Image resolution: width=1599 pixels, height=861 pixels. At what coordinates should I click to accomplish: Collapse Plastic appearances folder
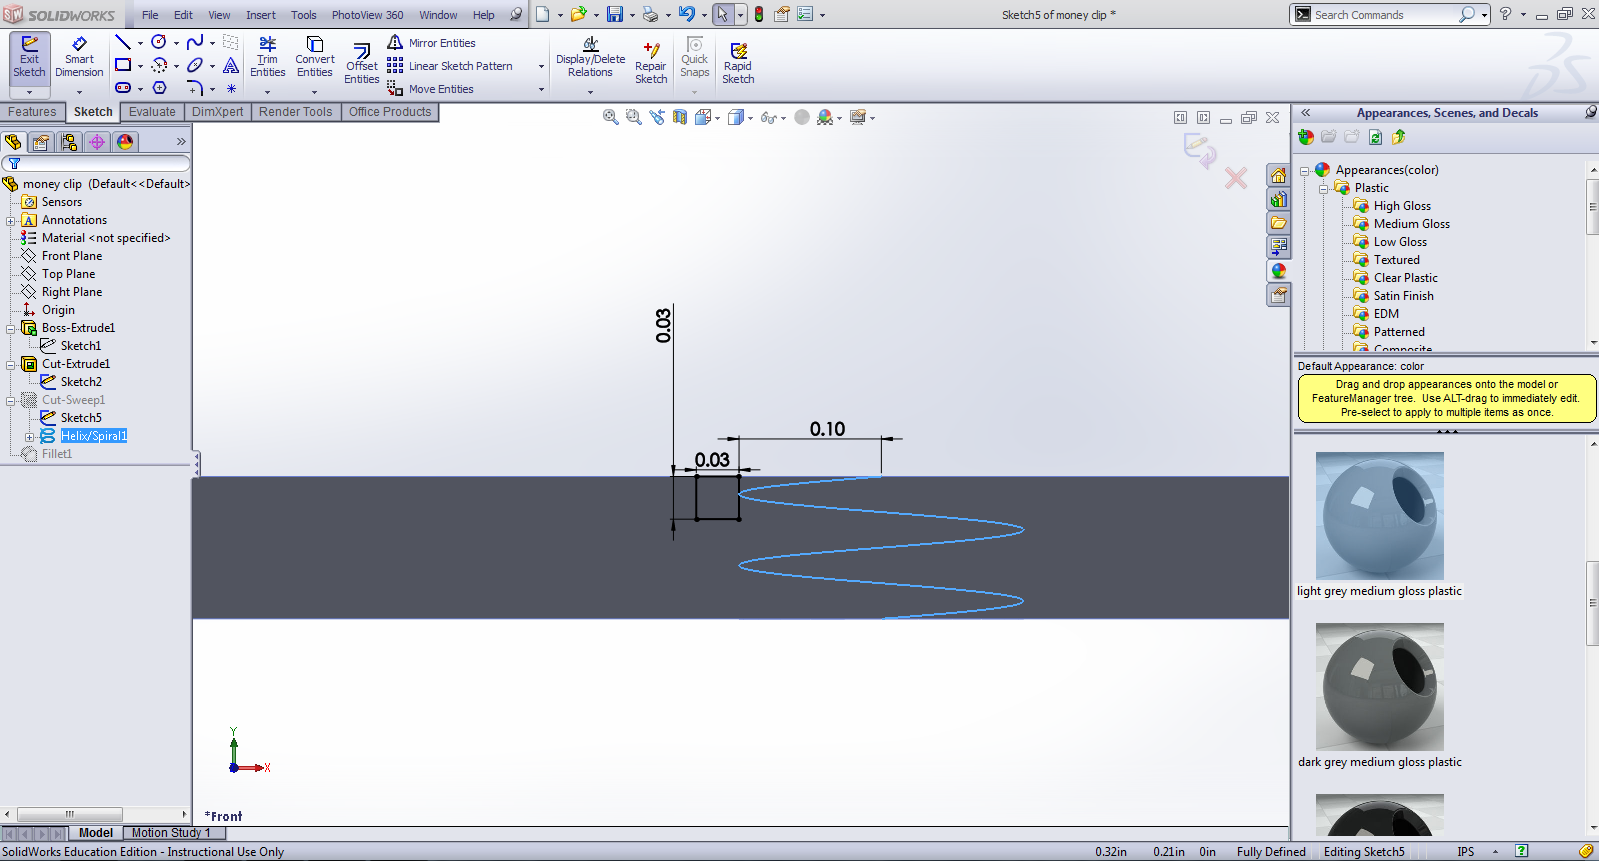point(1323,189)
